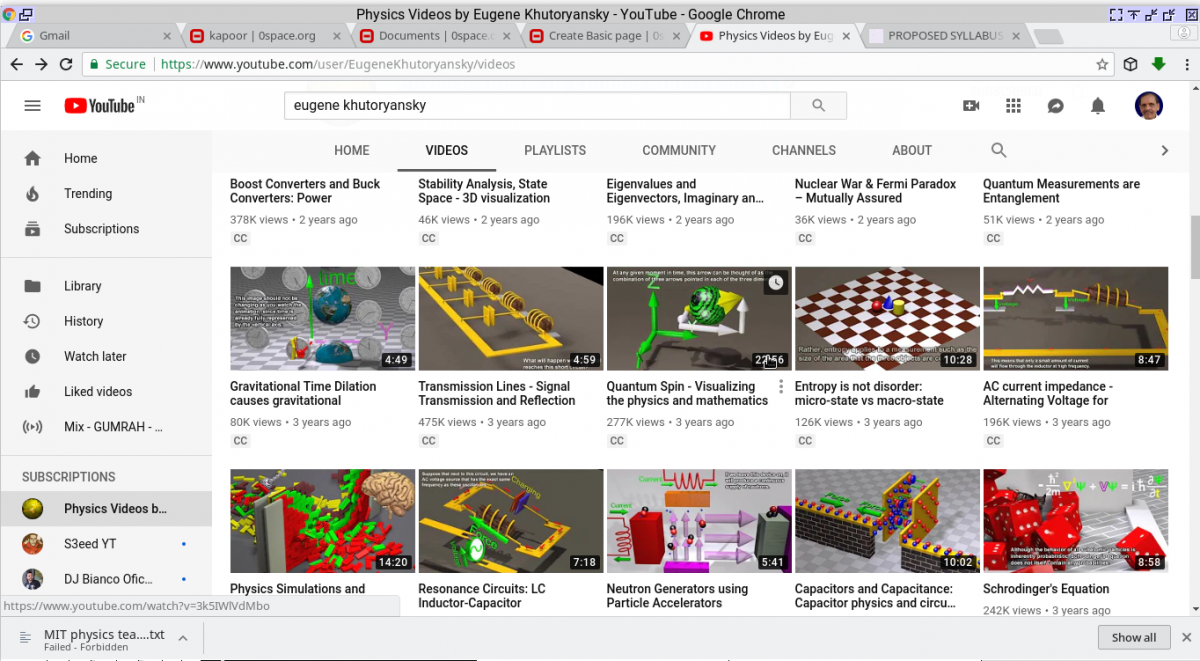Screen dimensions: 1200x661
Task: Expand the MIT physics download item arrow
Action: tap(183, 637)
